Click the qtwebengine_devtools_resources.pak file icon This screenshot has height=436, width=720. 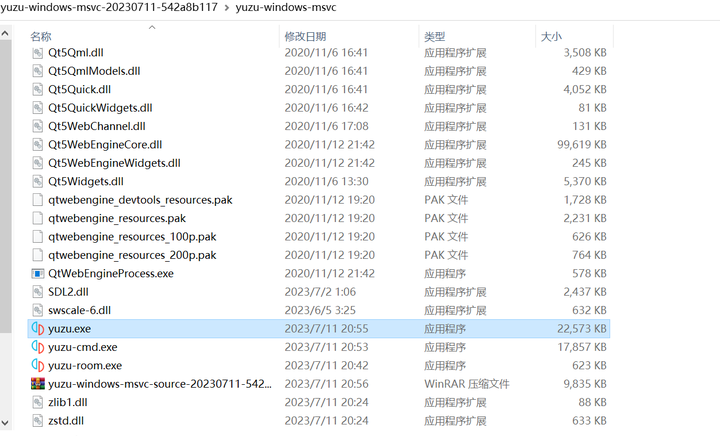tap(38, 200)
